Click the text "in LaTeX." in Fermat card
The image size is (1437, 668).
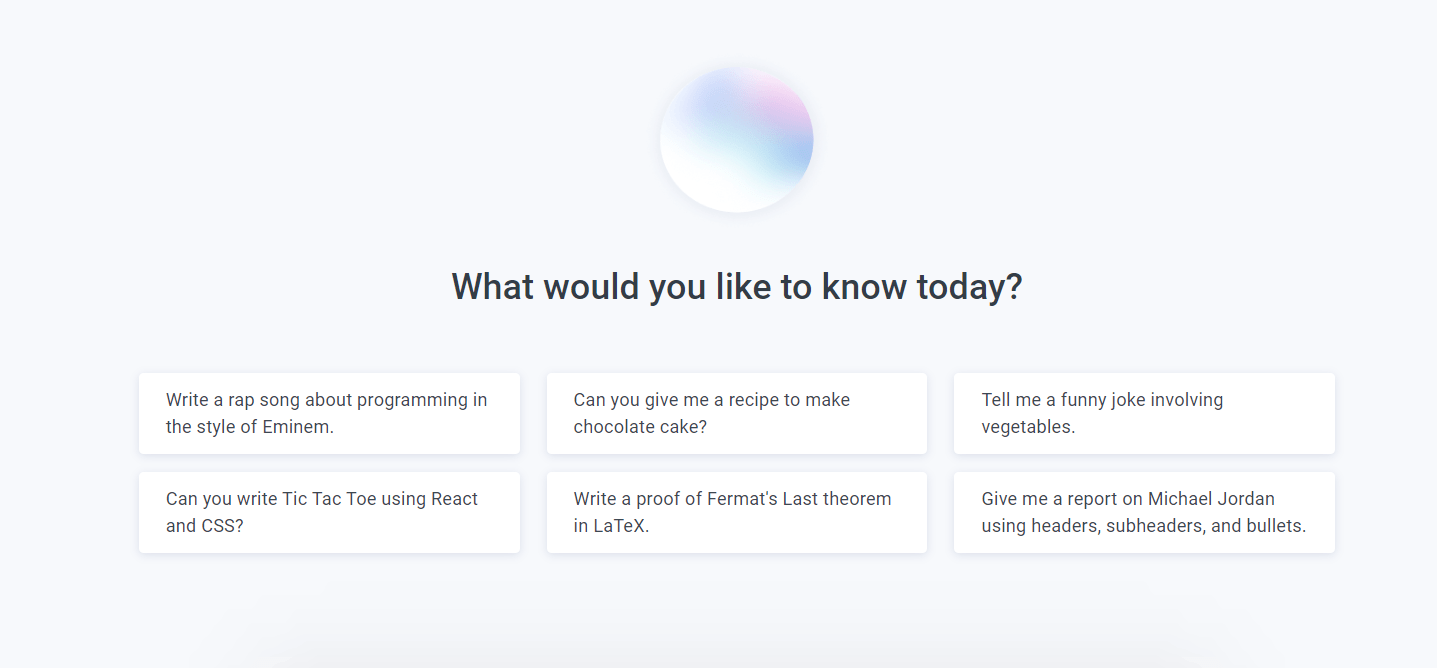[x=611, y=526]
